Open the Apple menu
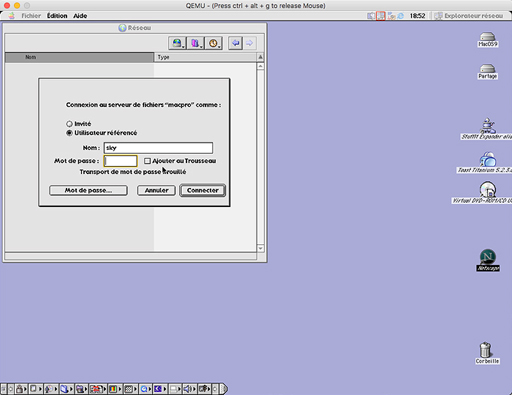Screen dimensions: 512x395 click(x=12, y=16)
